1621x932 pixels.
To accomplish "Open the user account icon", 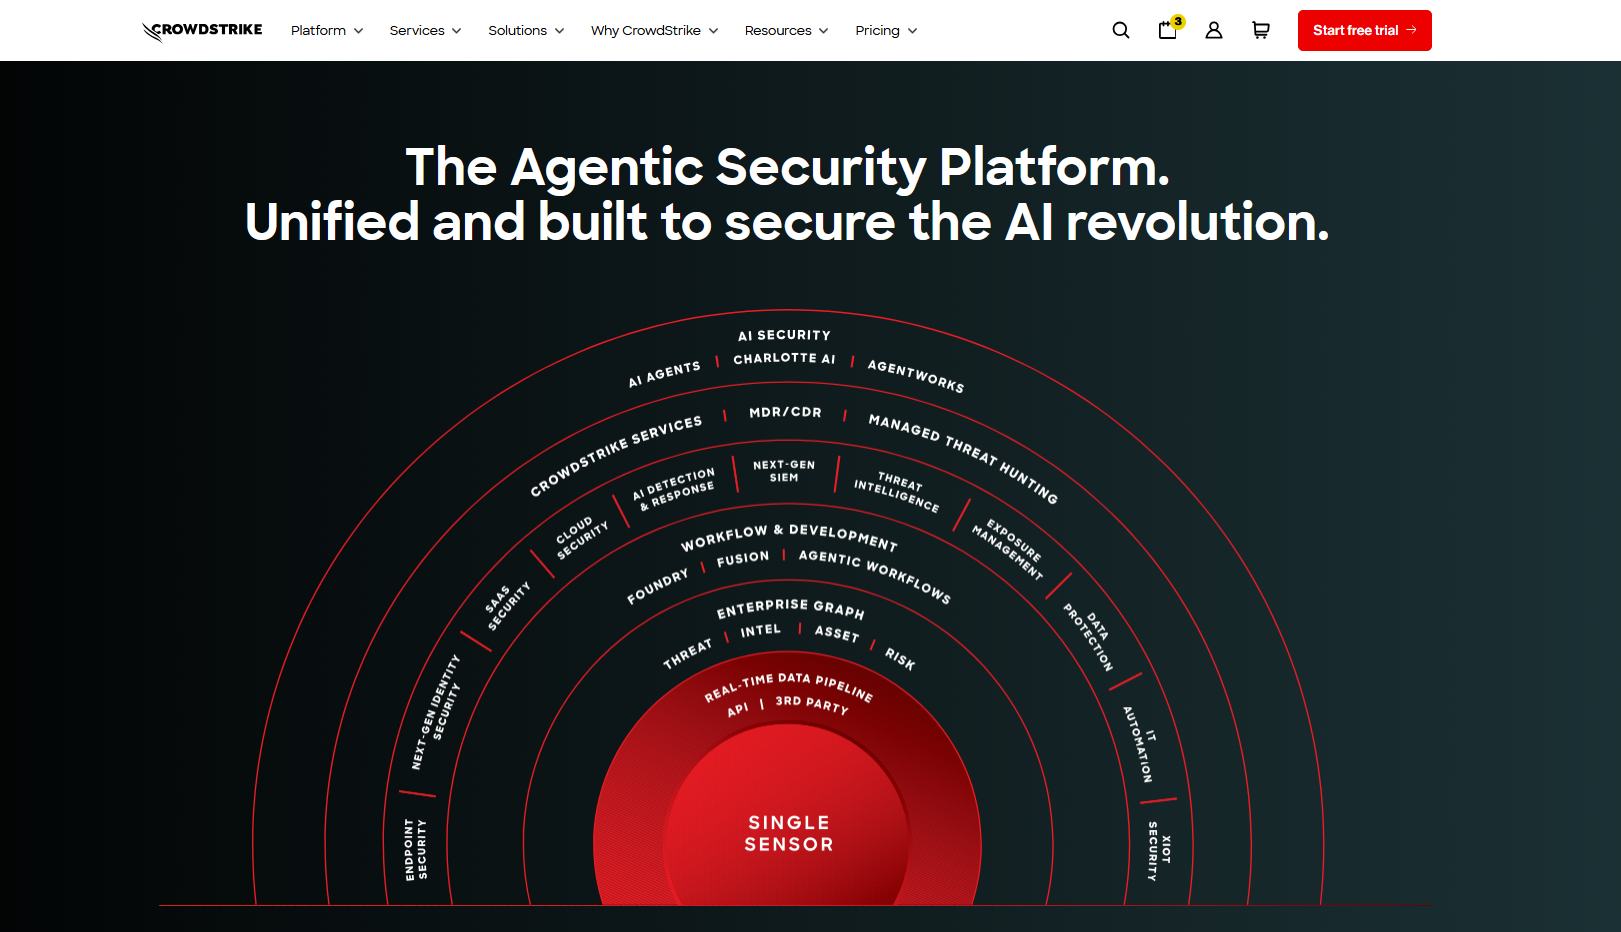I will [x=1214, y=30].
